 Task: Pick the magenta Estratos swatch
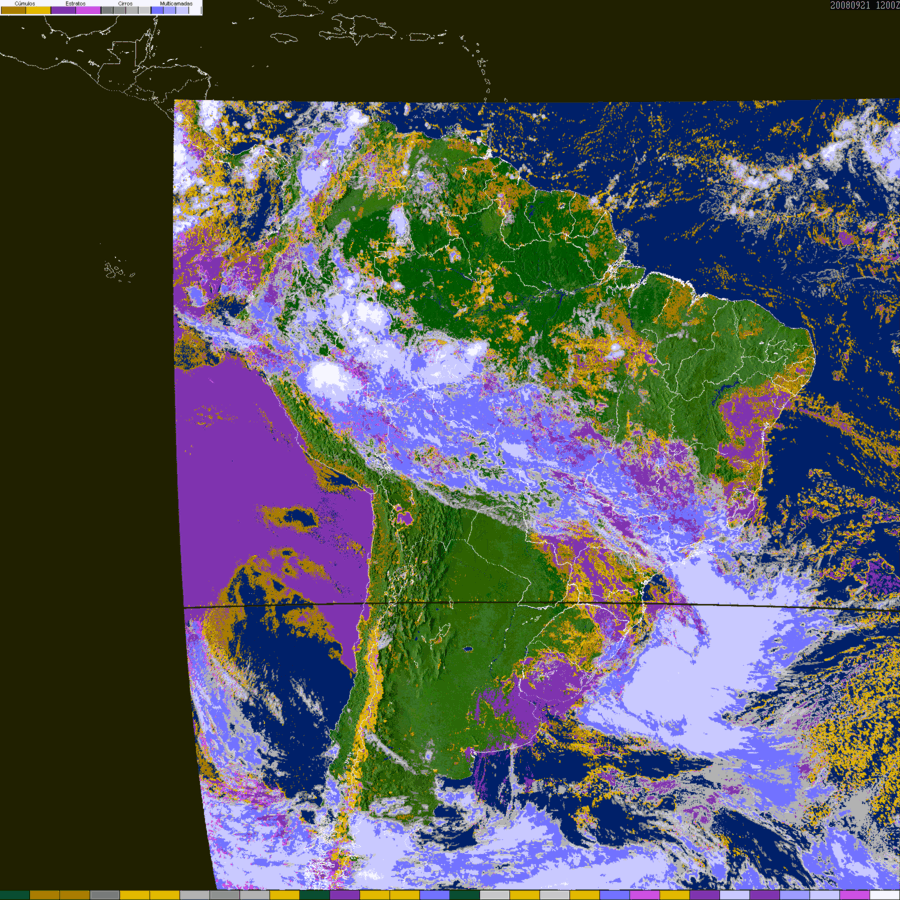(88, 10)
